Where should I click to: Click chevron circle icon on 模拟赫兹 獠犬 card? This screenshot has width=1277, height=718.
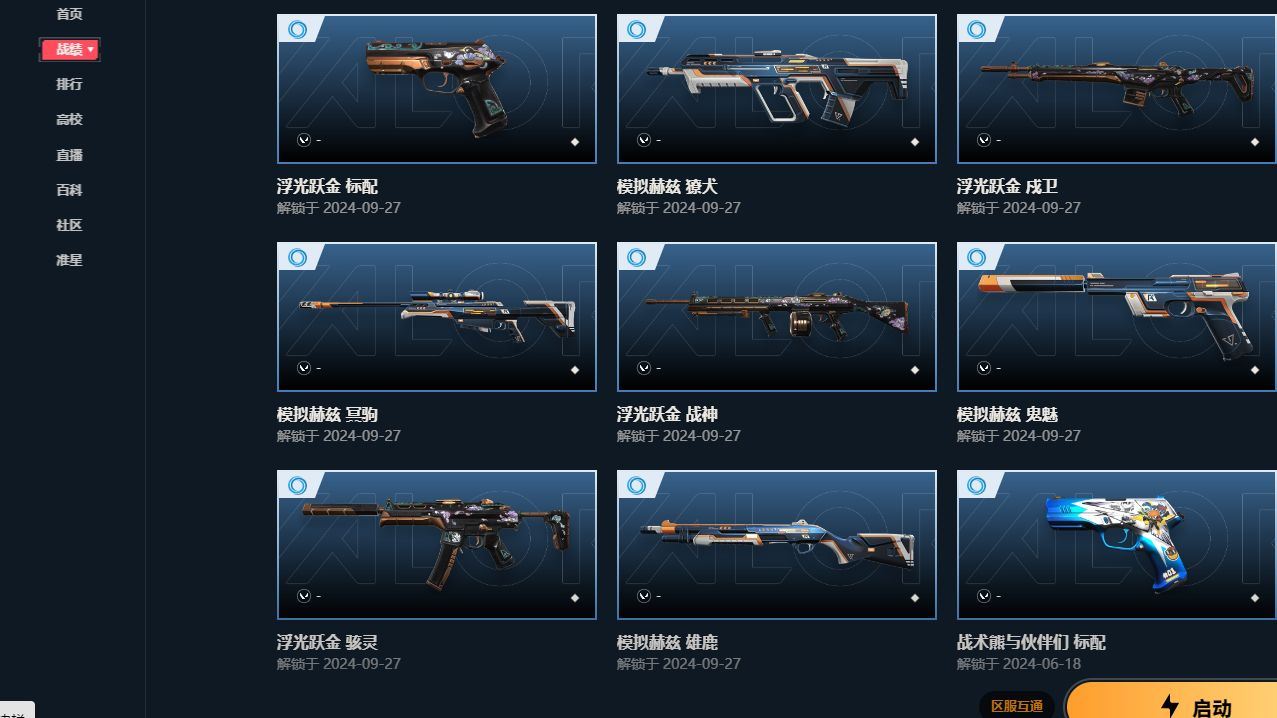(x=644, y=140)
